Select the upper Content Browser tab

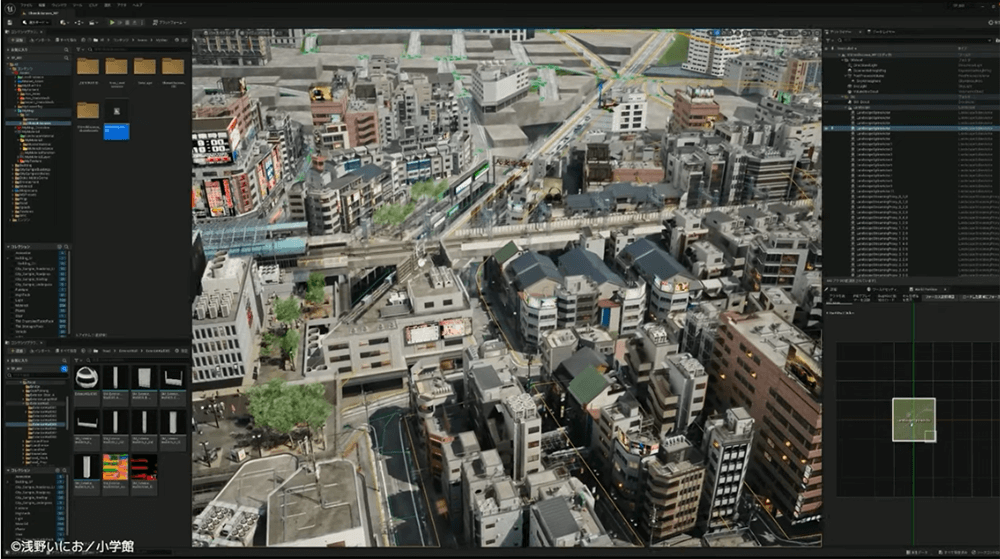click(24, 31)
